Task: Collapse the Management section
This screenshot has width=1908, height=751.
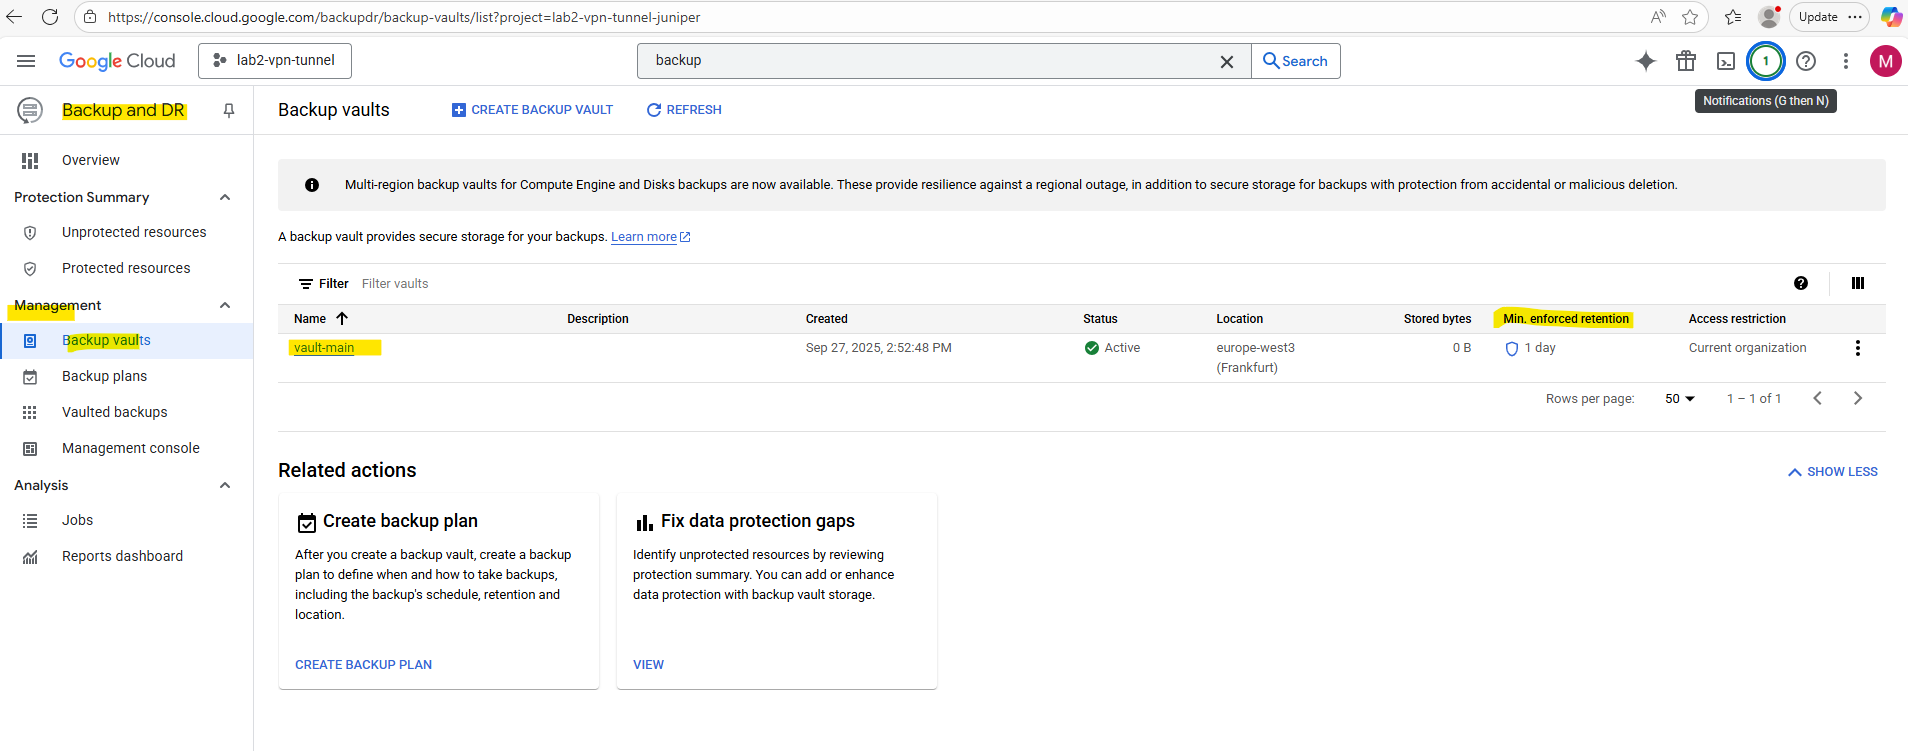Action: pos(225,305)
